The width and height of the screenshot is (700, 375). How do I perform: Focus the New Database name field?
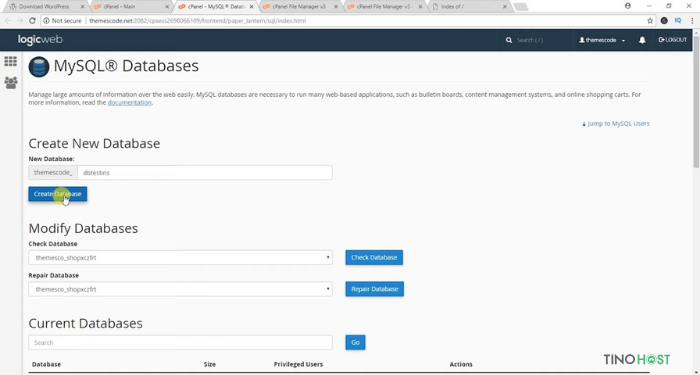point(205,173)
